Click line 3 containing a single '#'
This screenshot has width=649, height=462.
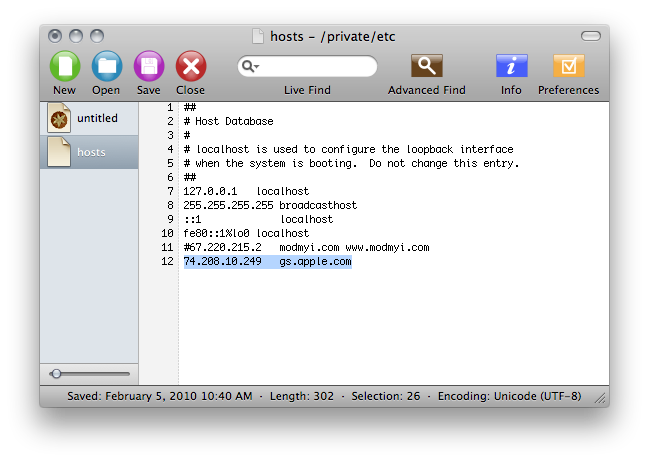click(x=187, y=135)
